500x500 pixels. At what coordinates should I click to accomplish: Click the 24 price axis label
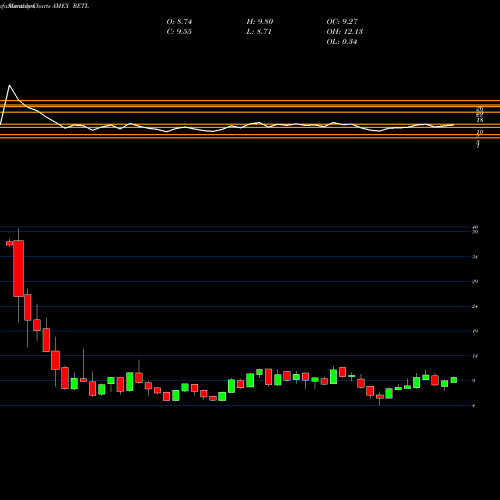(475, 306)
